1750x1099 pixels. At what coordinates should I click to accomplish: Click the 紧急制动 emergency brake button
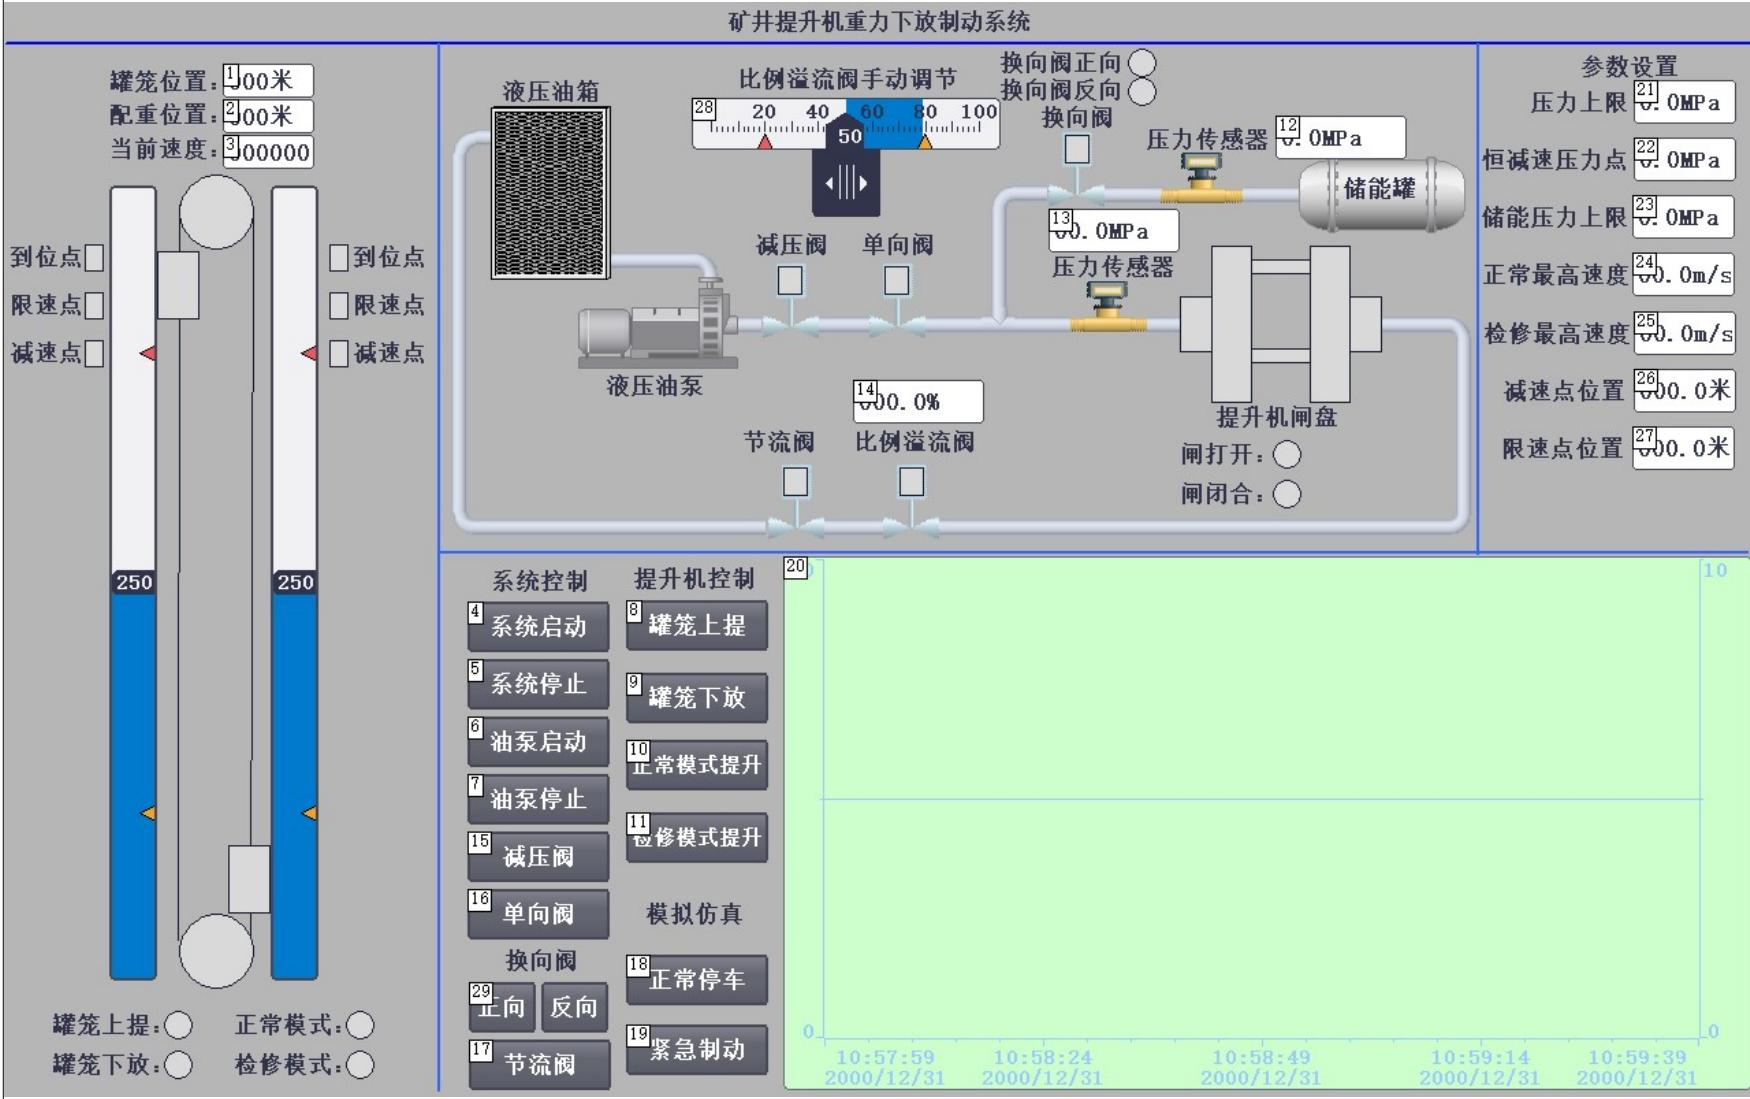697,1050
